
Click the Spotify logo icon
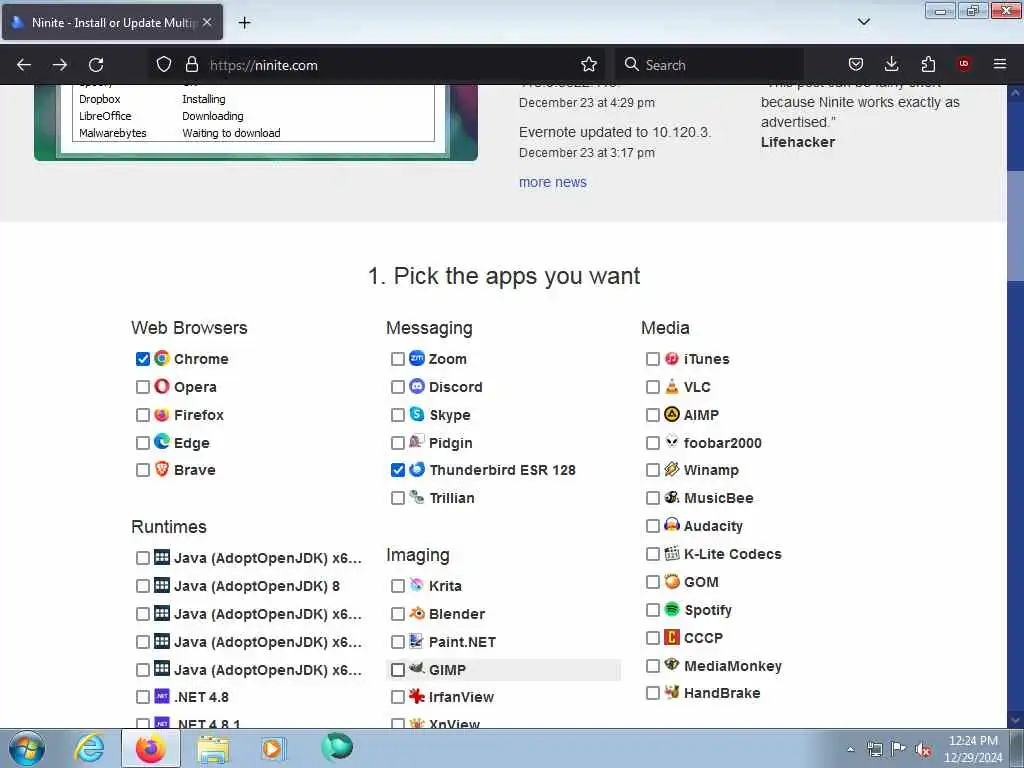tap(671, 609)
